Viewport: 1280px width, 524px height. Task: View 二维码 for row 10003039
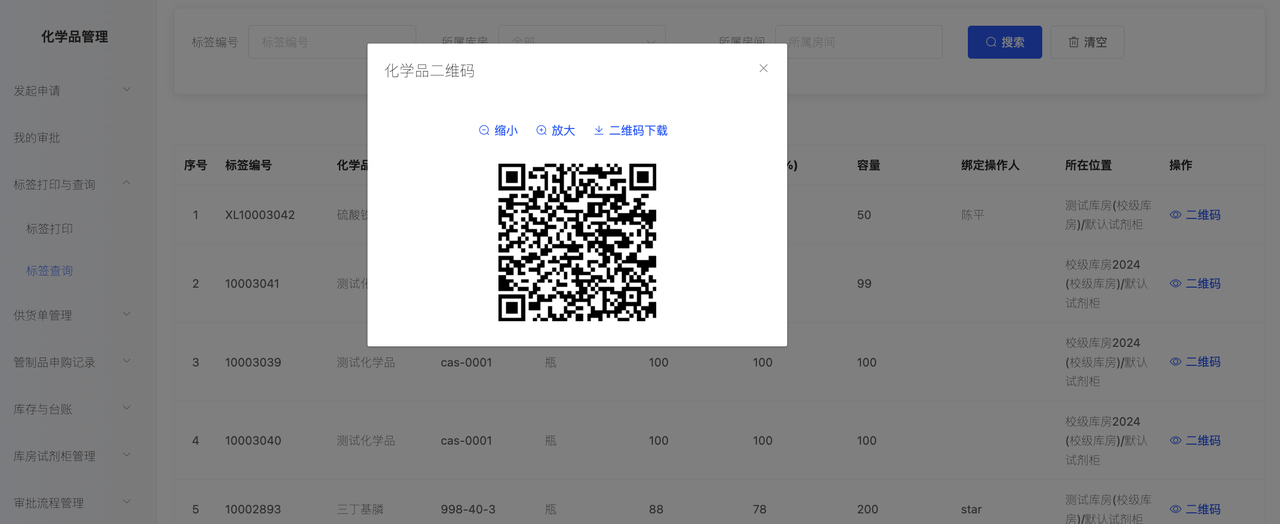(x=1195, y=362)
